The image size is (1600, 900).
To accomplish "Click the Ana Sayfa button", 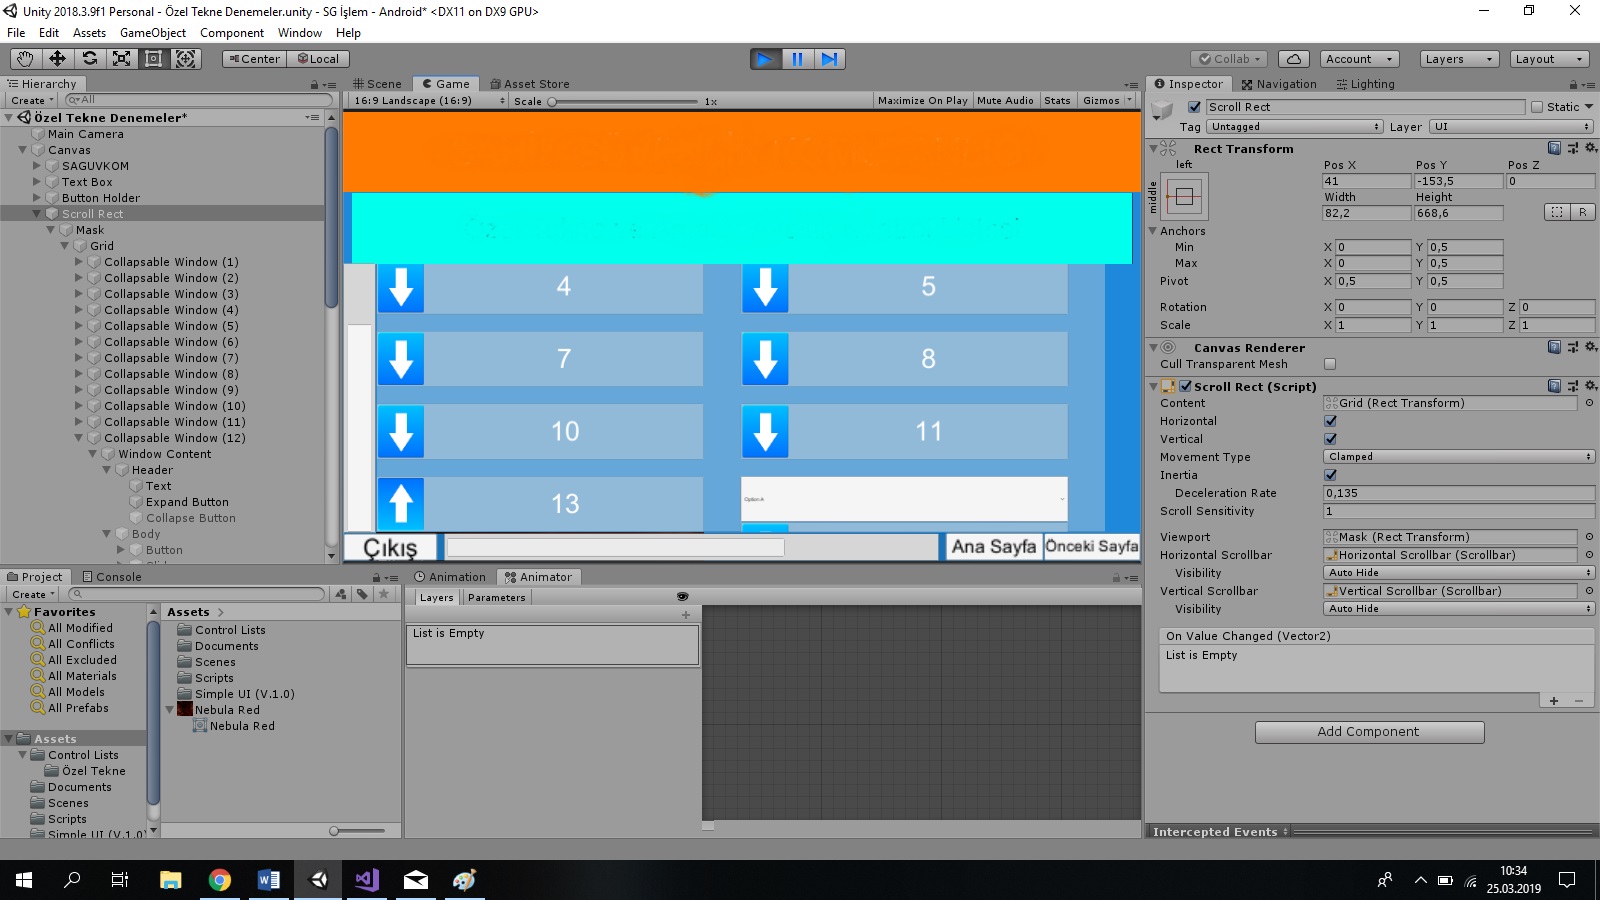I will 993,546.
